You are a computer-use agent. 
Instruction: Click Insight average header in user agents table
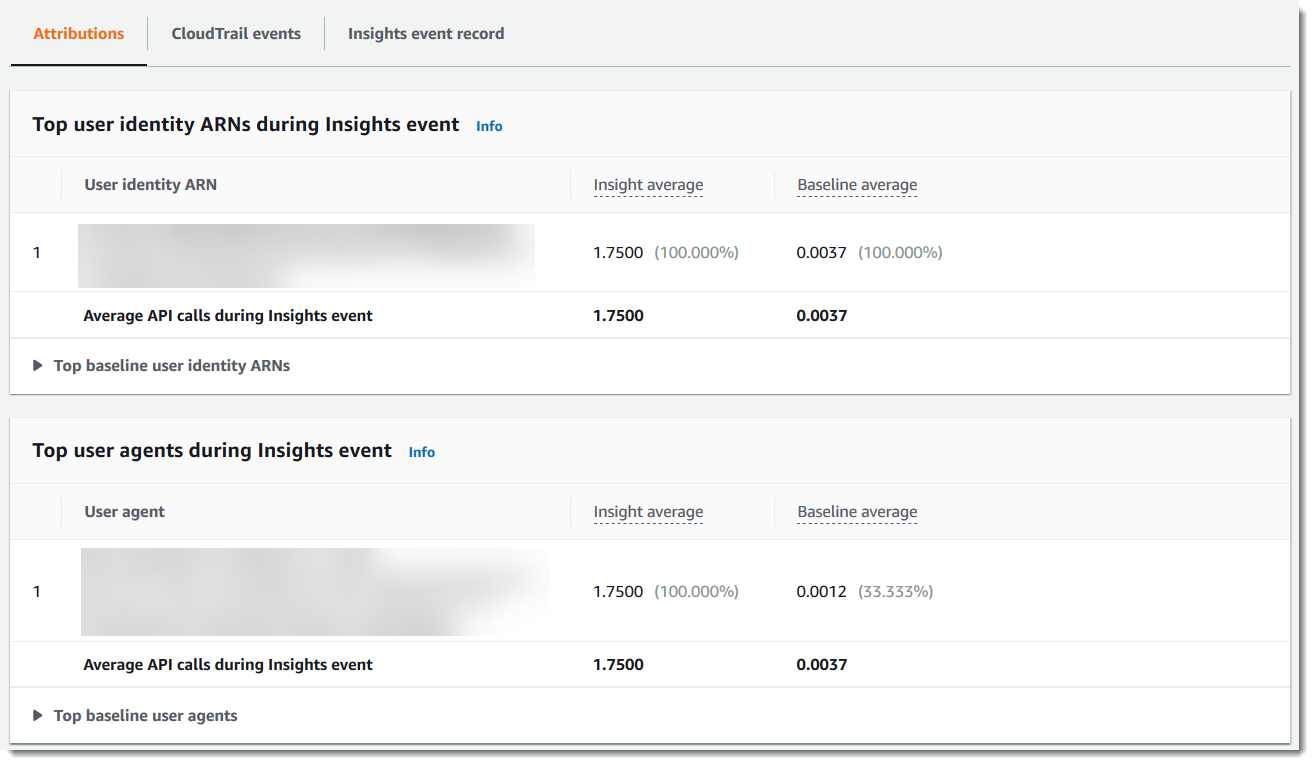pos(648,512)
